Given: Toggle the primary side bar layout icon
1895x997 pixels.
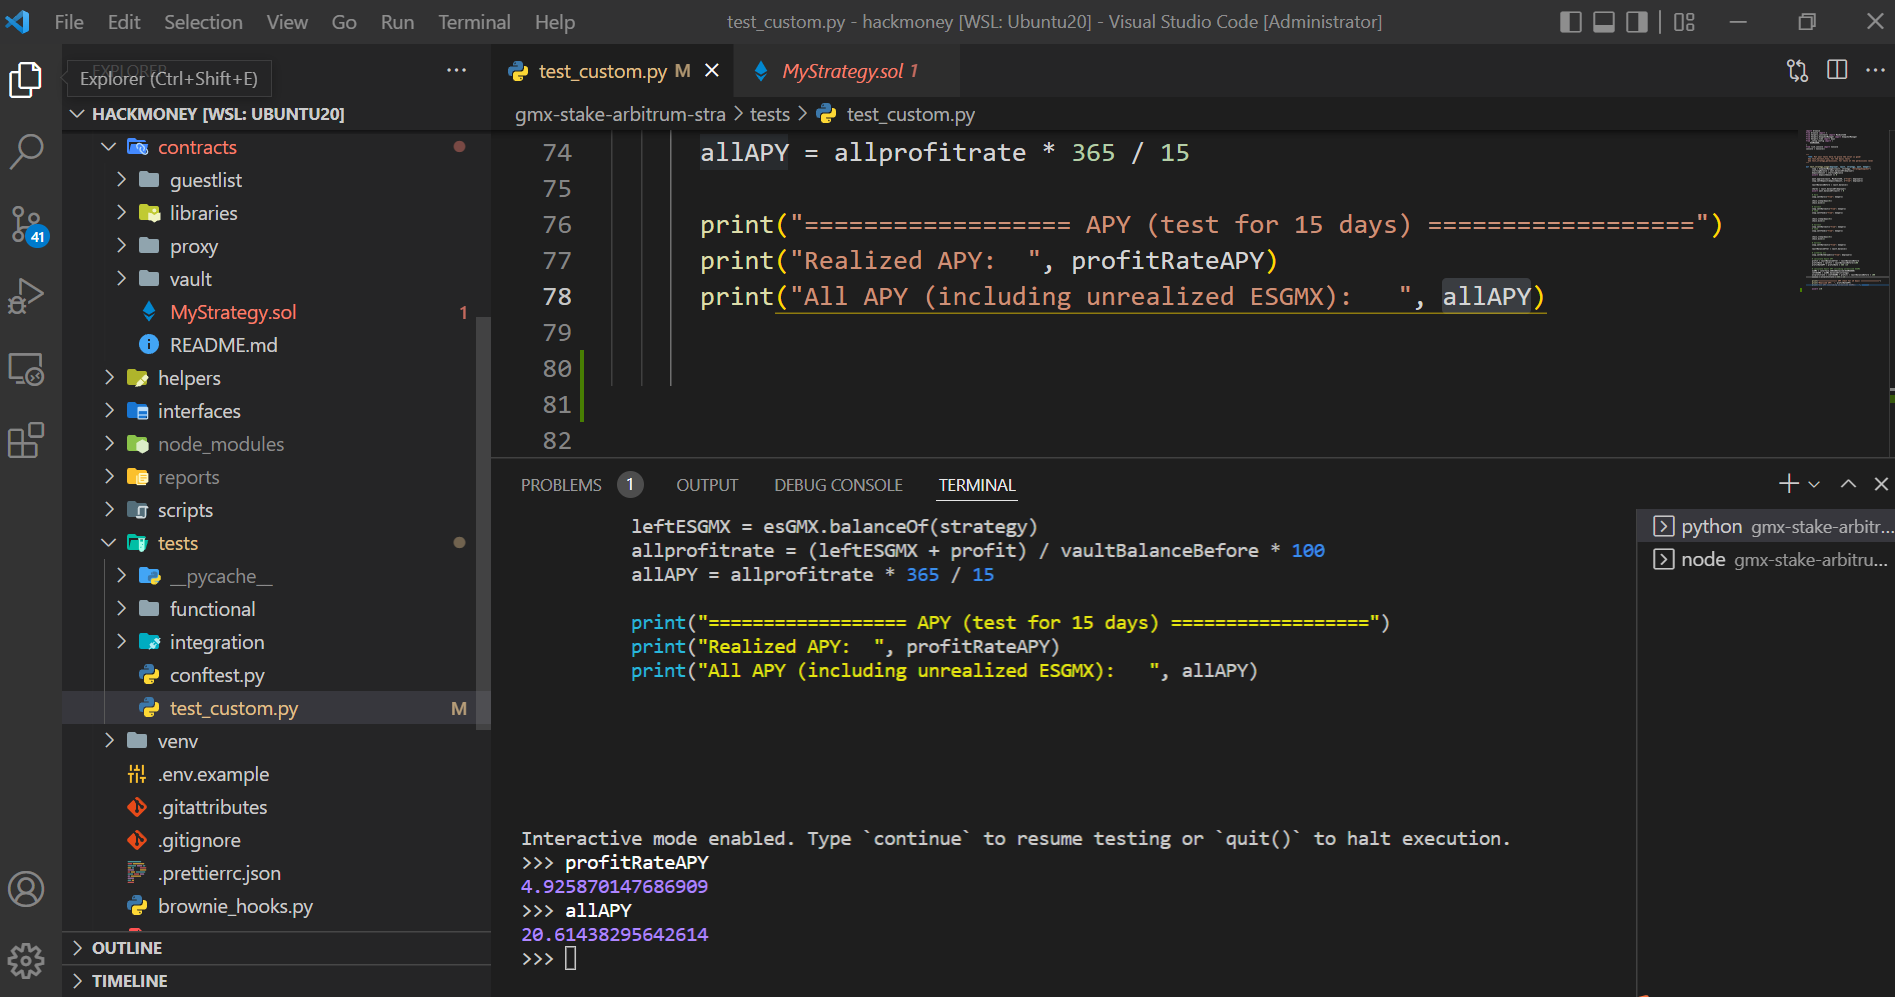Looking at the screenshot, I should pyautogui.click(x=1571, y=22).
